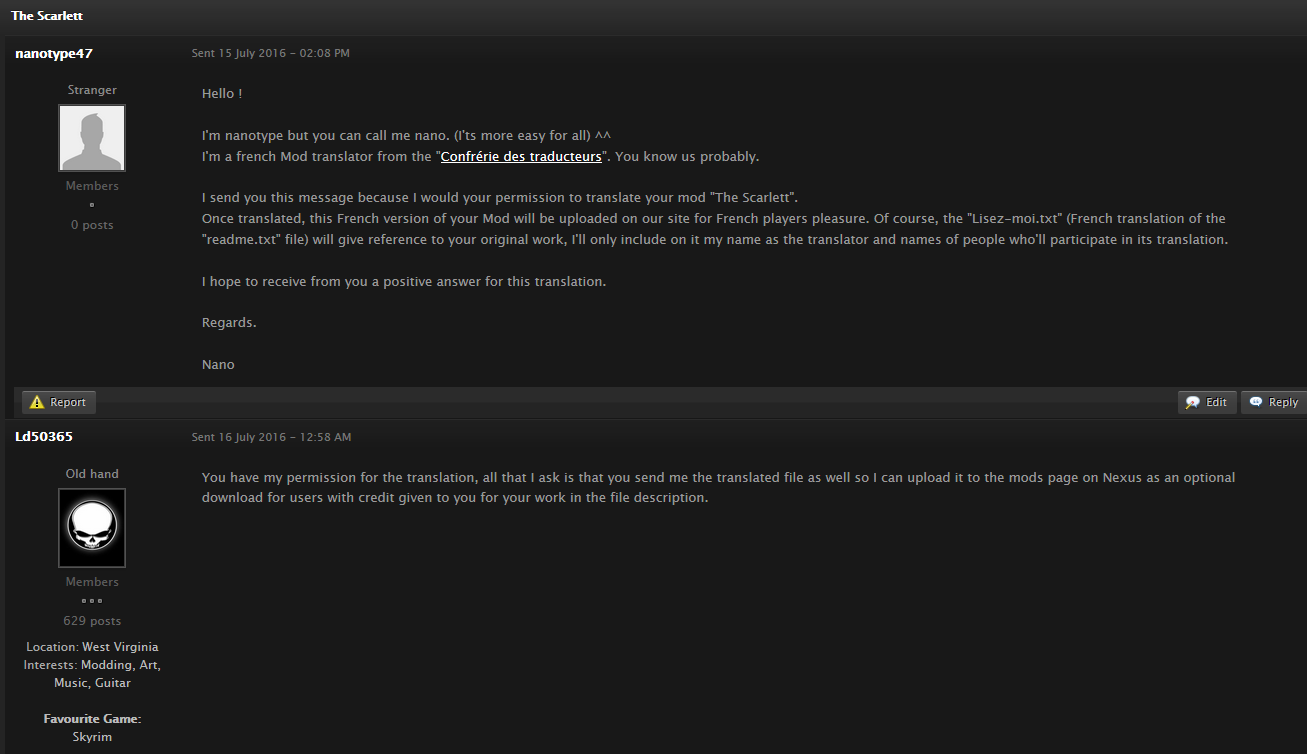This screenshot has width=1307, height=754.
Task: View nanotype47's profile via username
Action: point(54,53)
